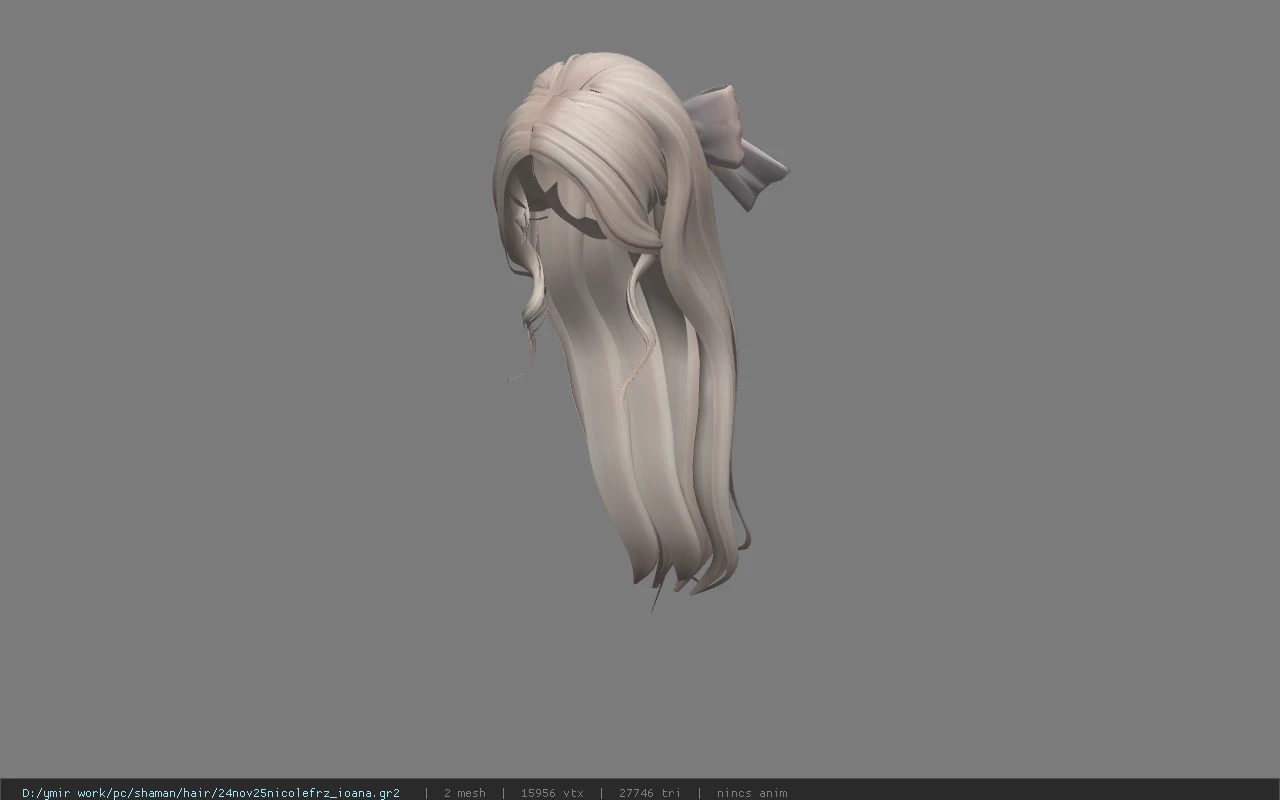Click the '15956 vtx' vertex count
This screenshot has height=800, width=1280.
[x=552, y=793]
